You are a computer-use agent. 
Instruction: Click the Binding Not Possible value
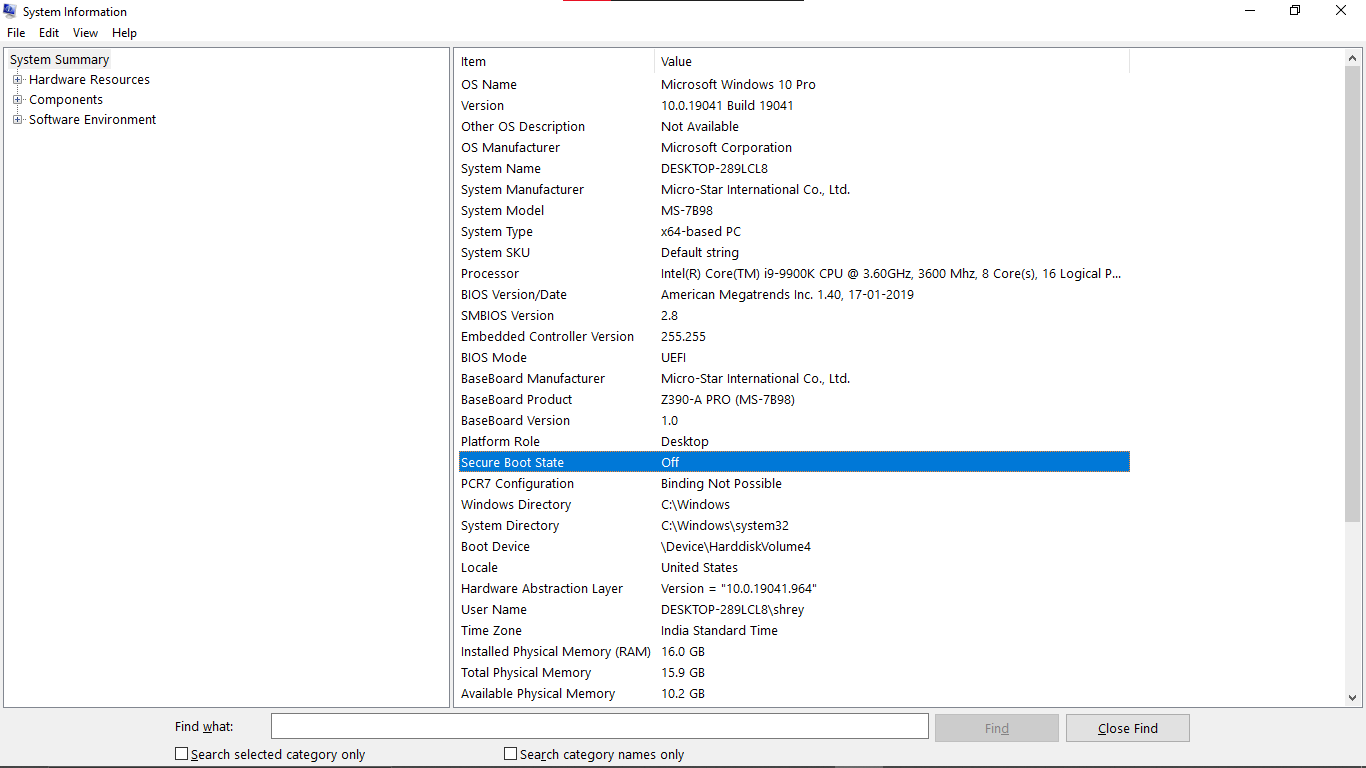(x=721, y=484)
